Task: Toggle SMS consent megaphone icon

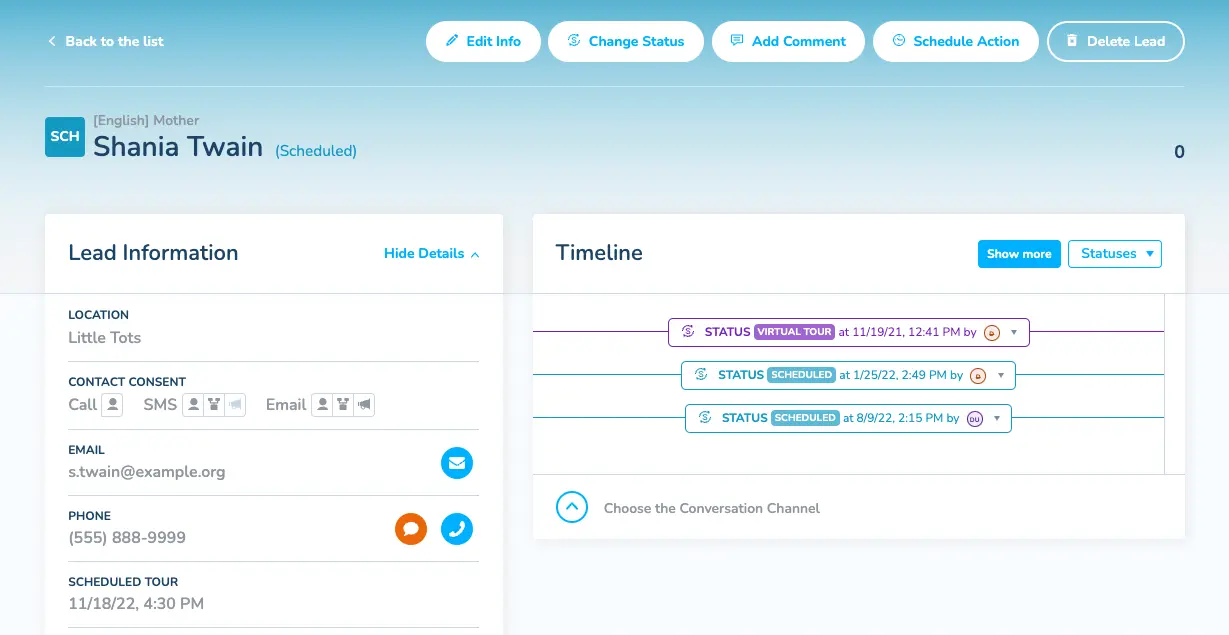Action: point(235,405)
